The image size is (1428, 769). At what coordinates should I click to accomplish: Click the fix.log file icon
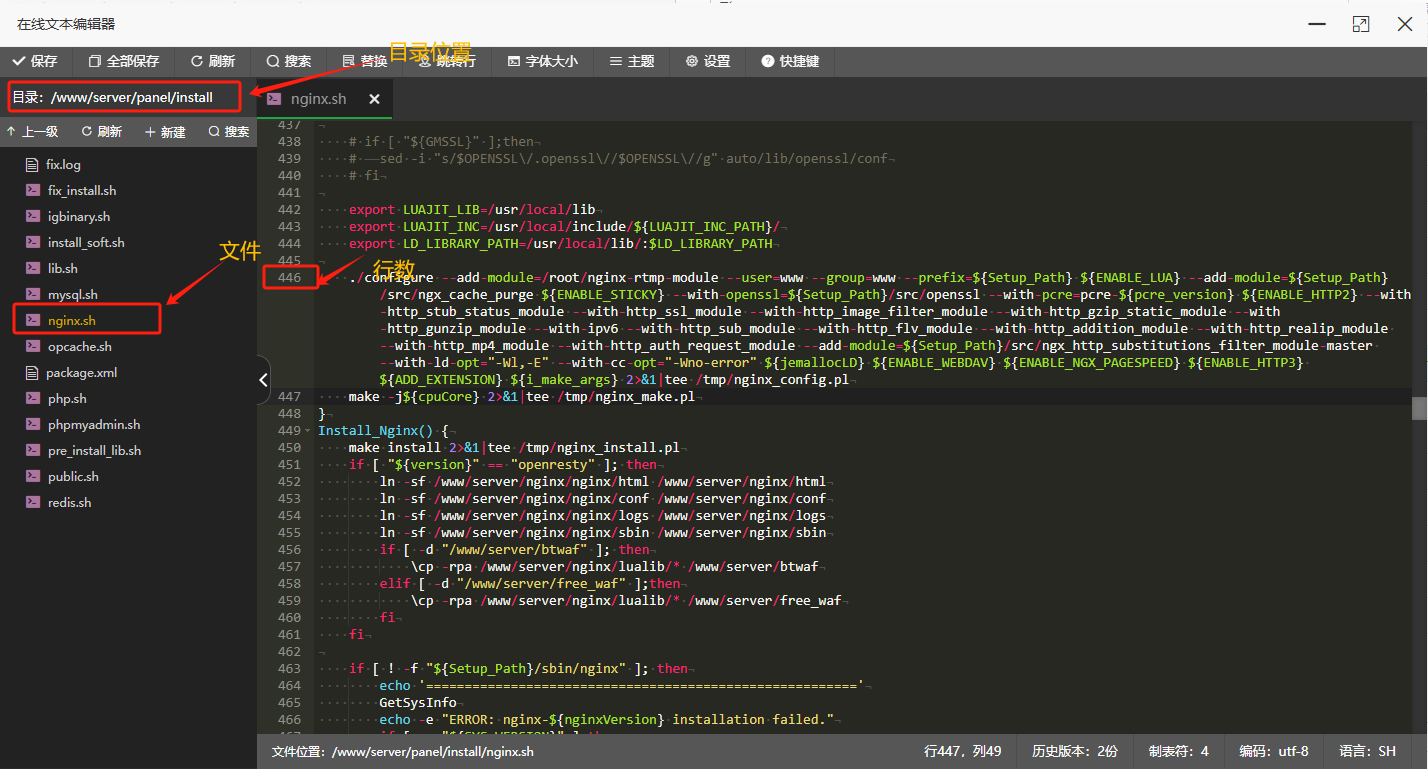pos(32,164)
